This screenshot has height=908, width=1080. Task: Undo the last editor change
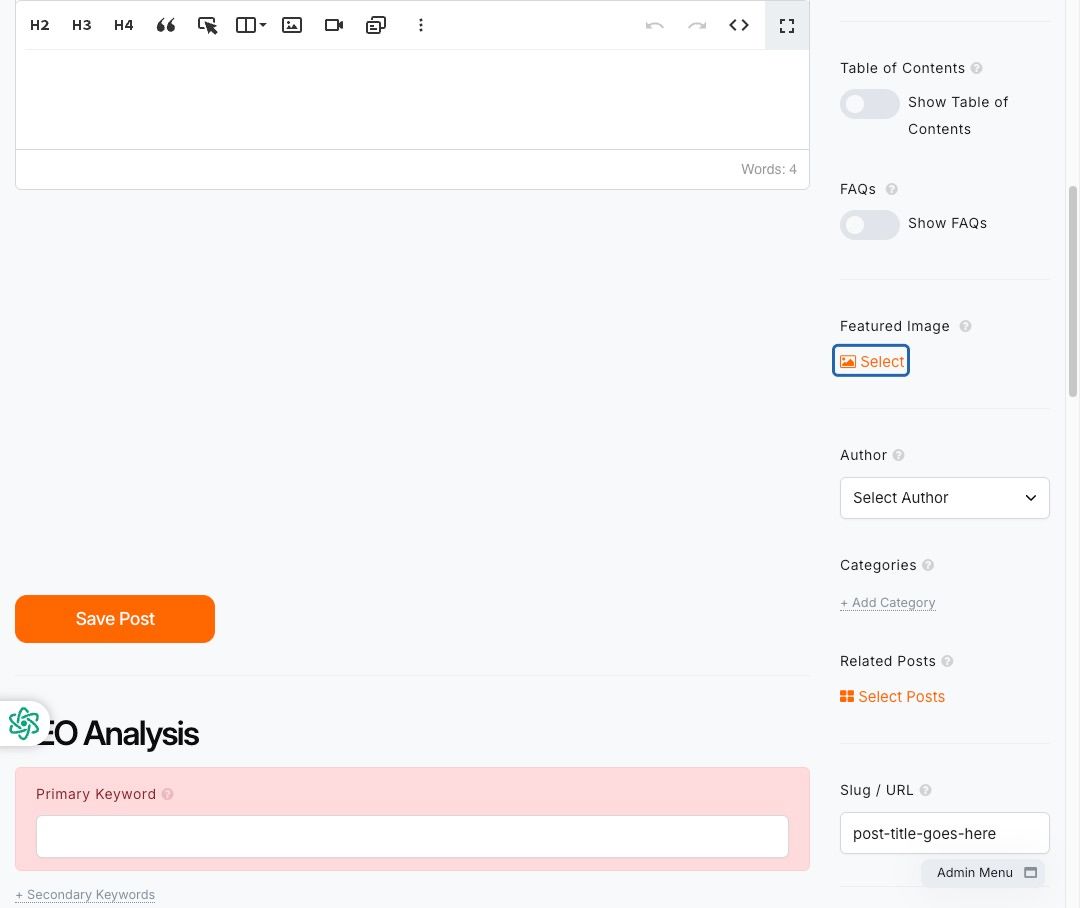click(654, 25)
